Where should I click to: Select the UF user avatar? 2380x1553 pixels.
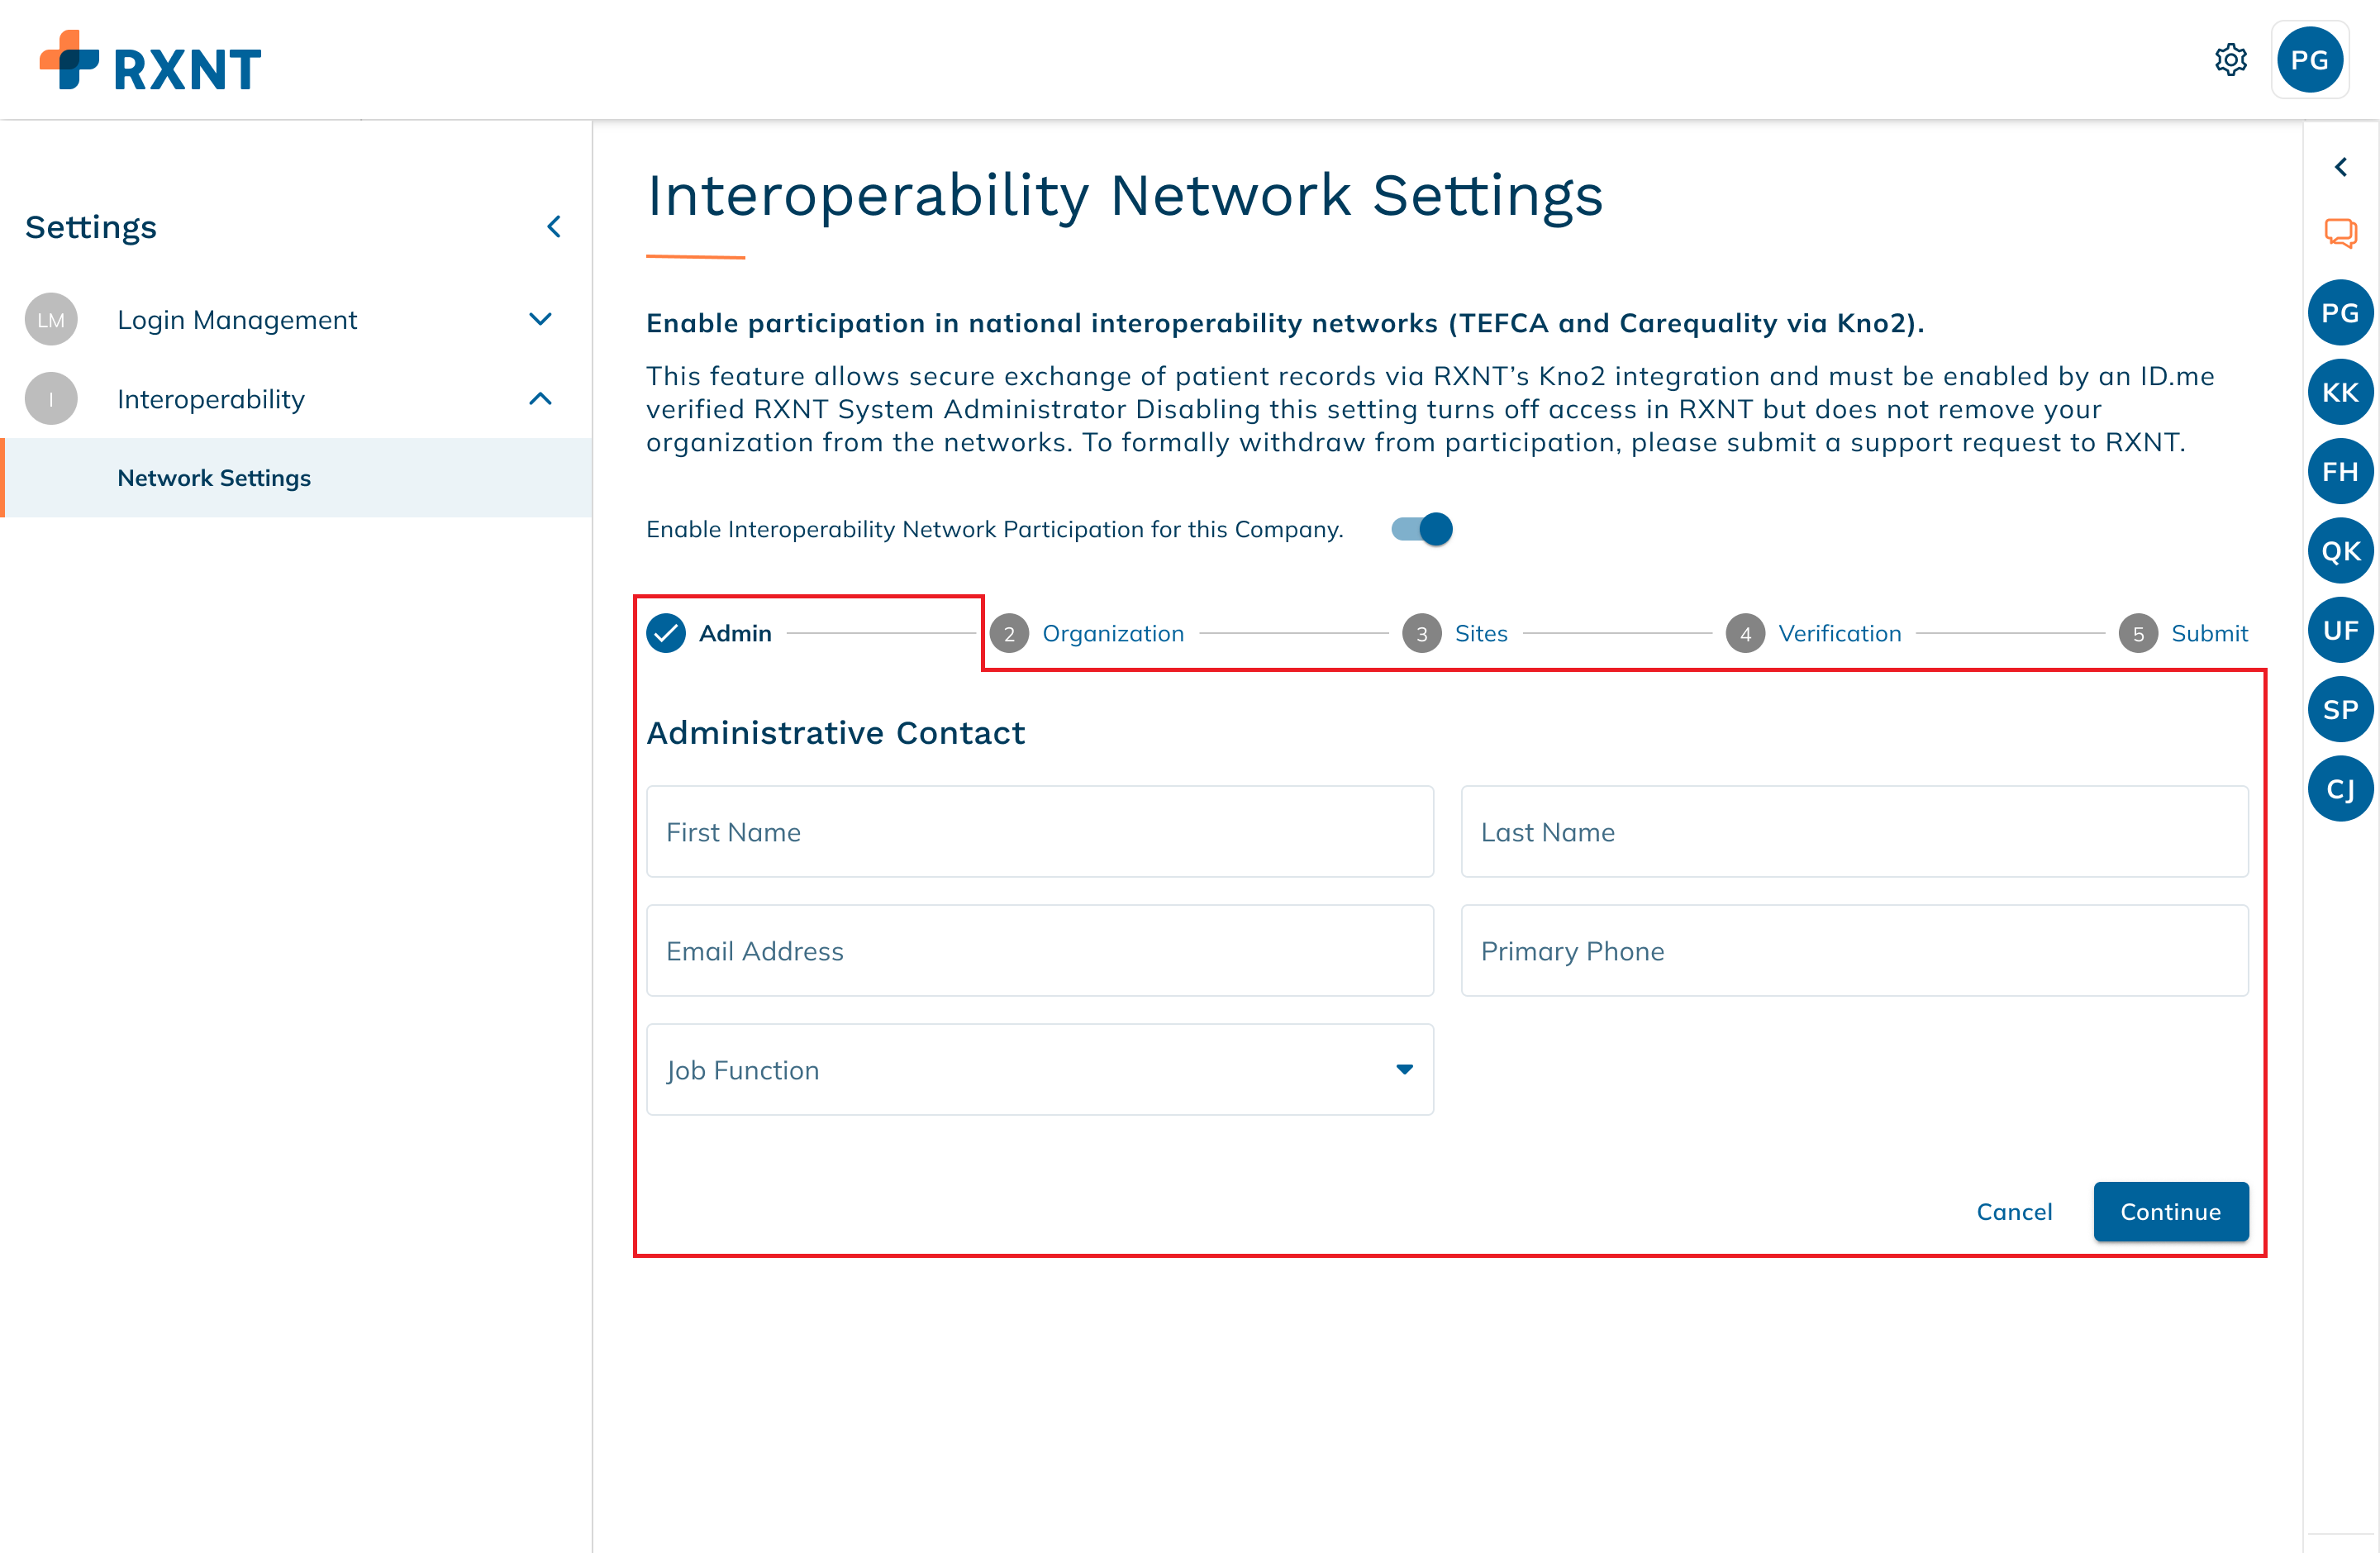[2341, 630]
